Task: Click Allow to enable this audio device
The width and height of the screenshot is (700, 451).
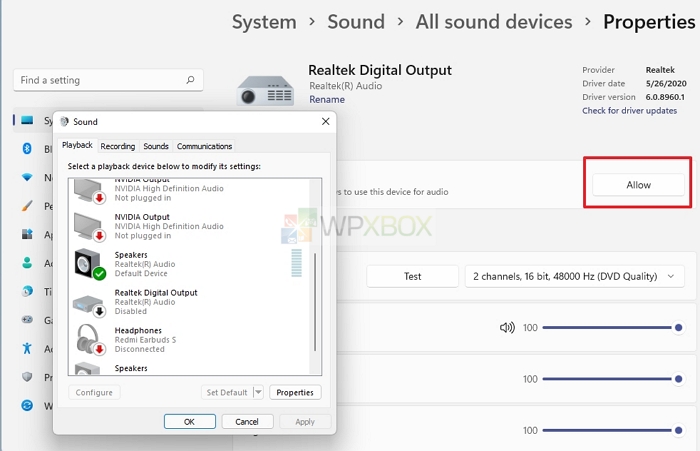Action: coord(638,185)
